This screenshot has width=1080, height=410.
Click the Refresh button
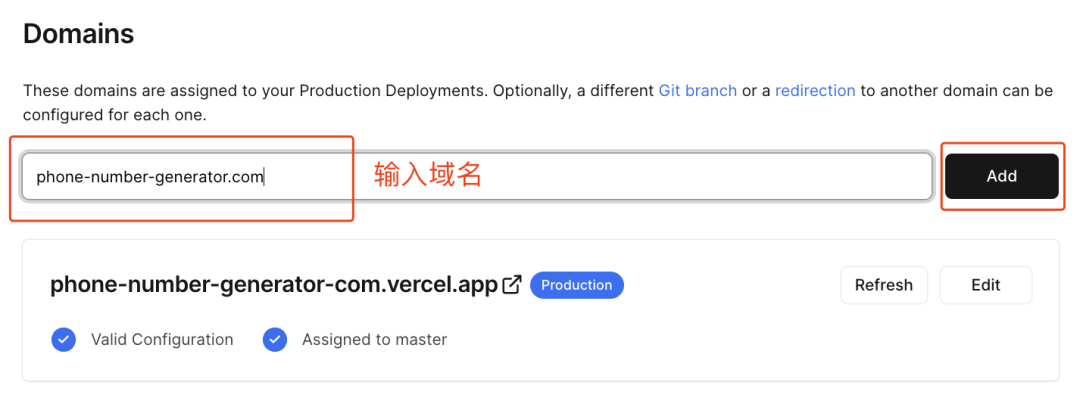883,285
